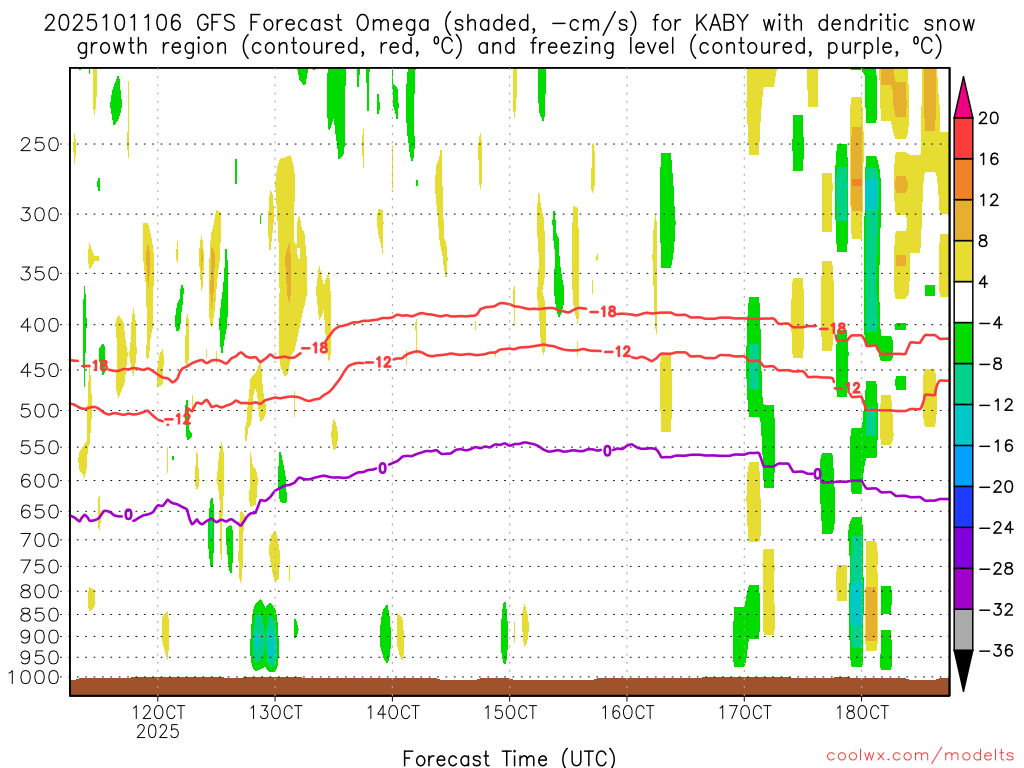Screen dimensions: 1024x768
Task: Click the 180CT time axis label
Action: coord(862,711)
